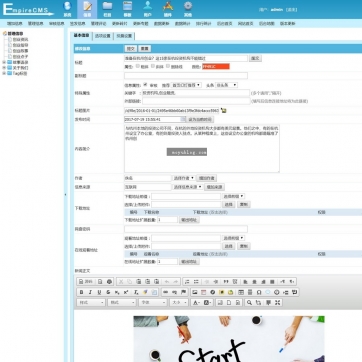Click the 网盘密码 input field
Screen dimensions: 362x362
point(186,229)
